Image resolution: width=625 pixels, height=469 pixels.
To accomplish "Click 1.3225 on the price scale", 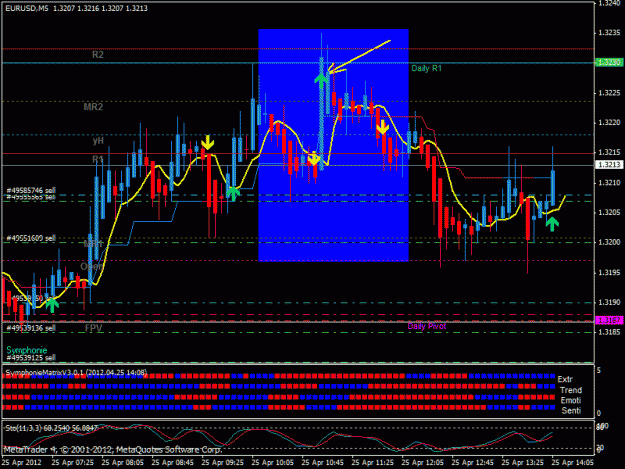I will coord(609,93).
